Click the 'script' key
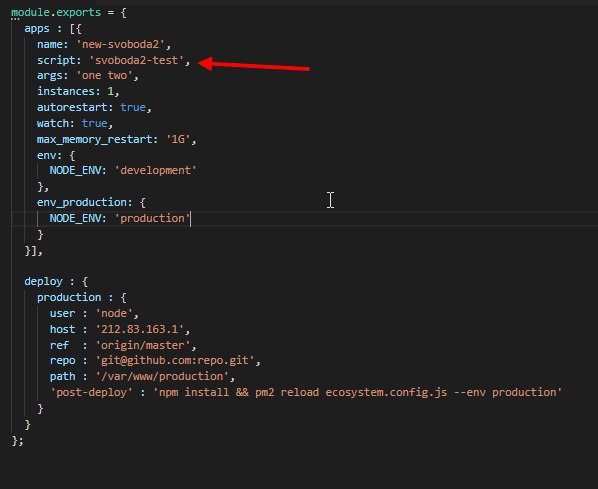The image size is (598, 489). [x=56, y=60]
